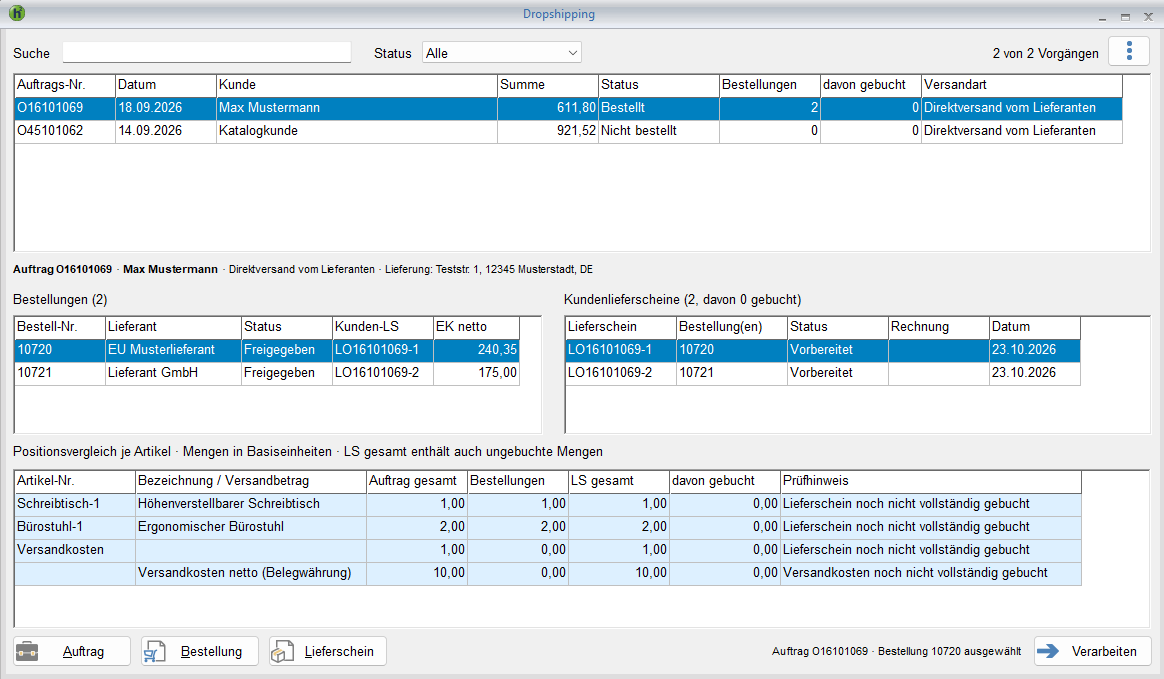Click the Ergonomischer Bürostuhl description cell
Screen dimensions: 1164x679
click(x=251, y=527)
